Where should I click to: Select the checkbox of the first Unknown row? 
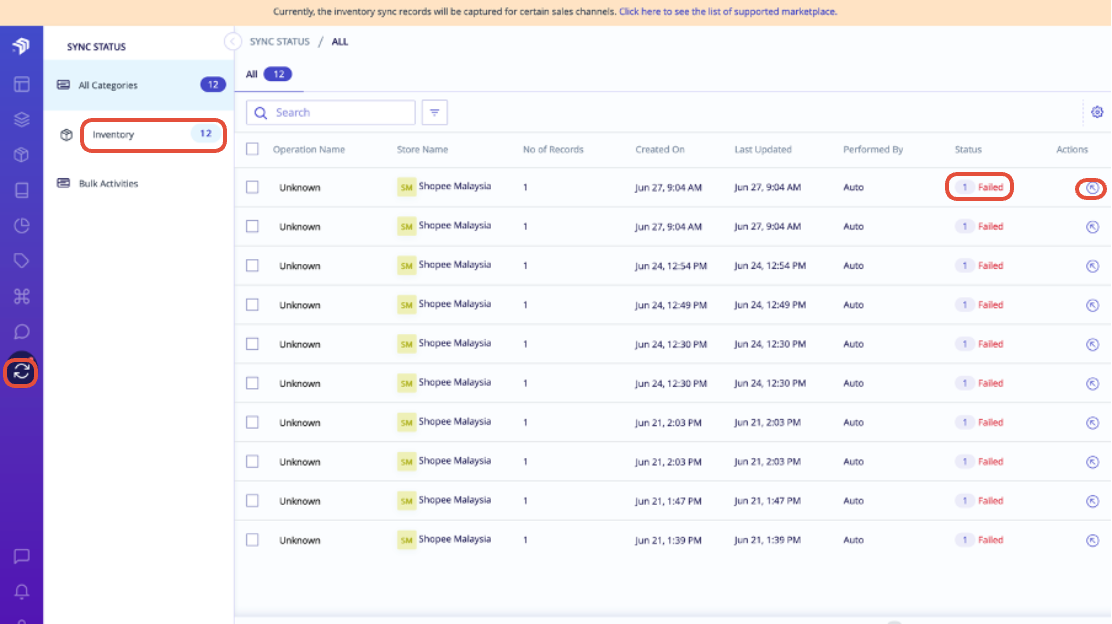coord(253,187)
